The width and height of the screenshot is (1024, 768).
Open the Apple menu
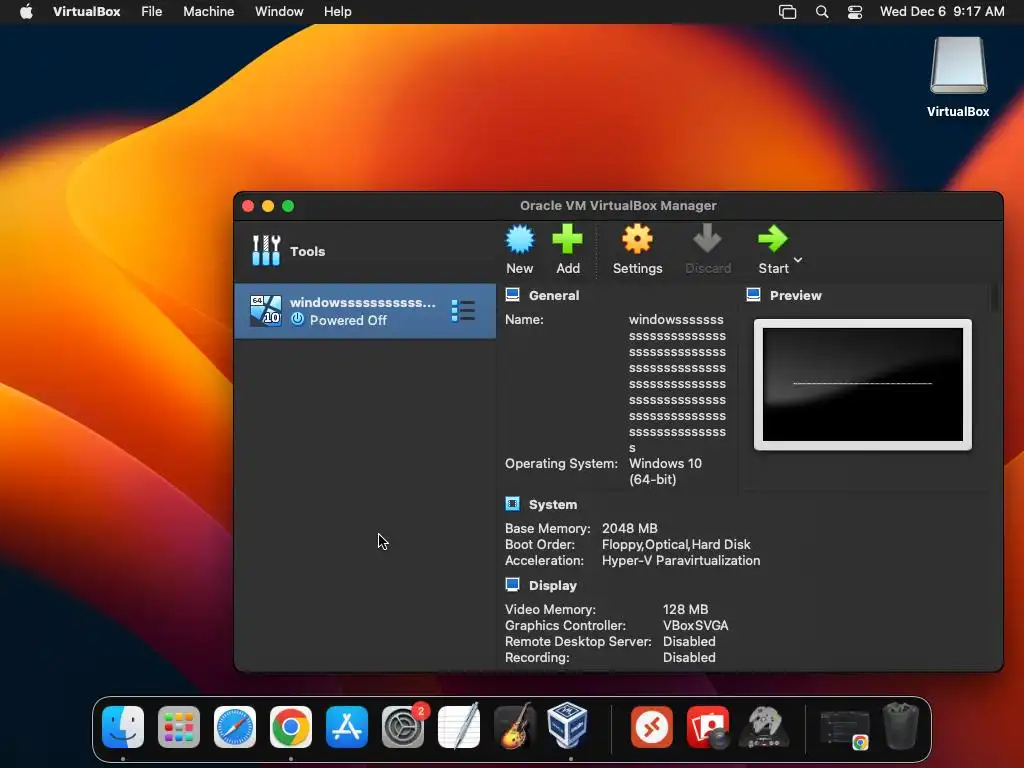(x=26, y=12)
